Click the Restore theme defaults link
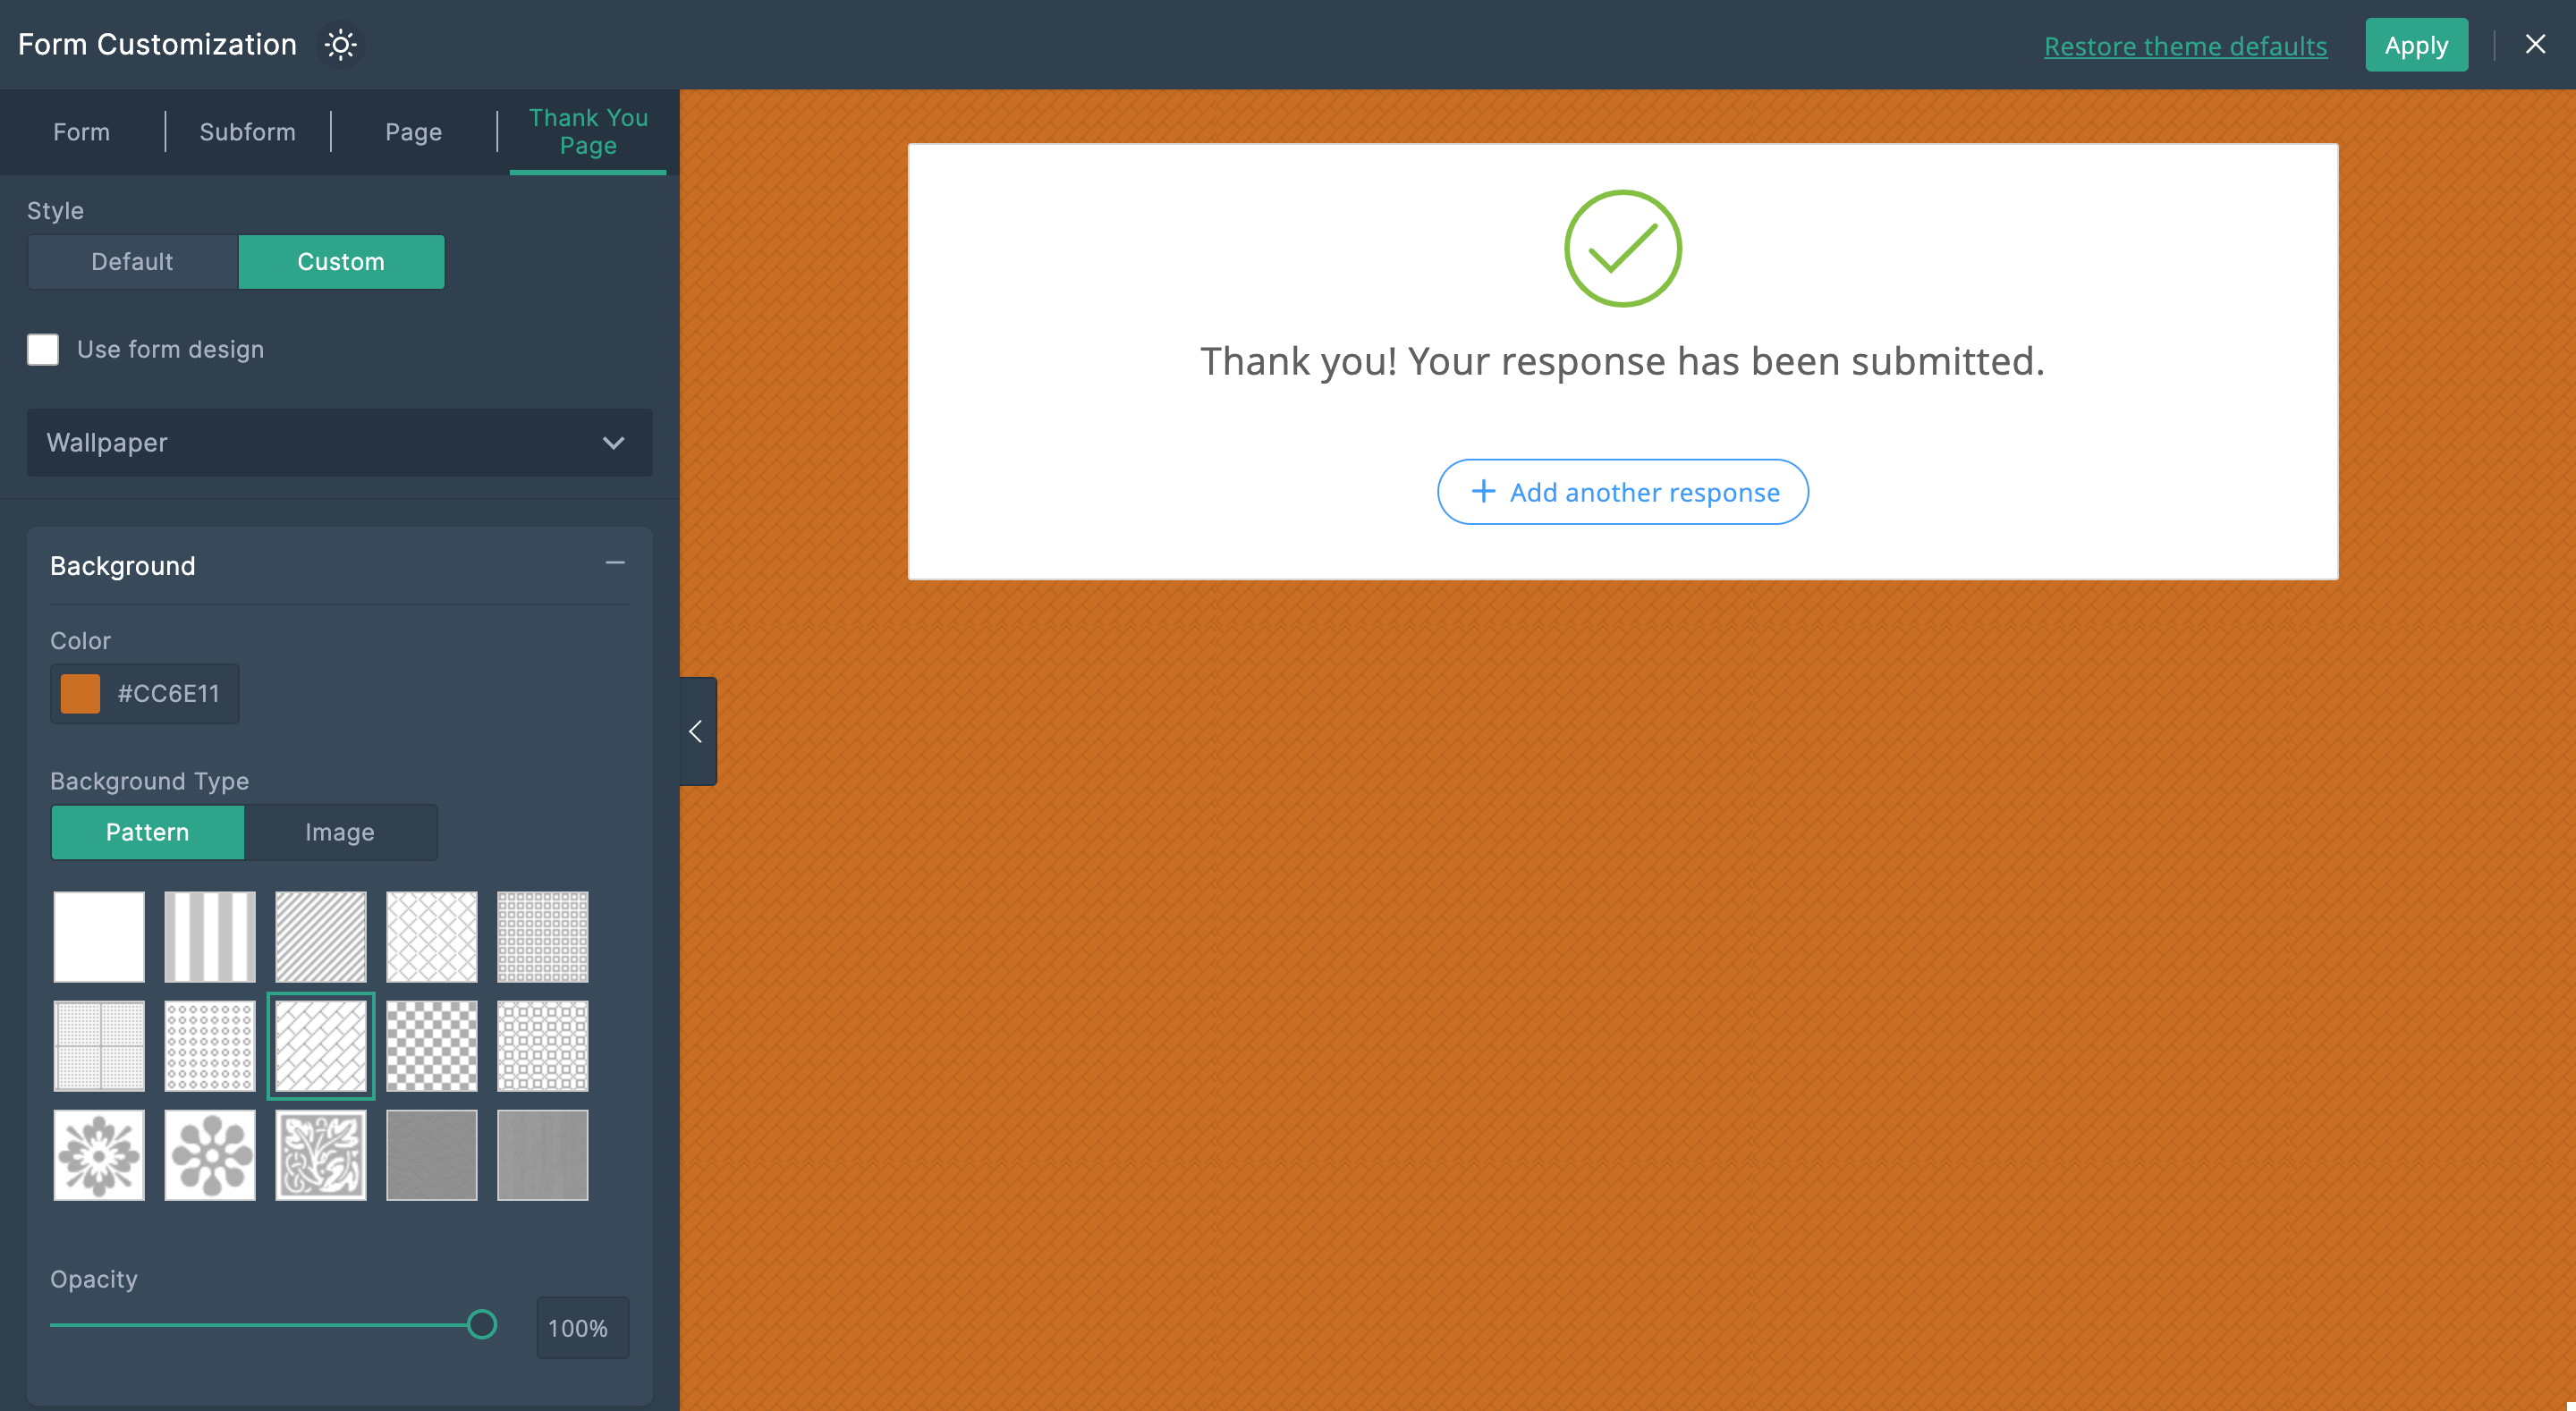Viewport: 2576px width, 1411px height. 2187,46
